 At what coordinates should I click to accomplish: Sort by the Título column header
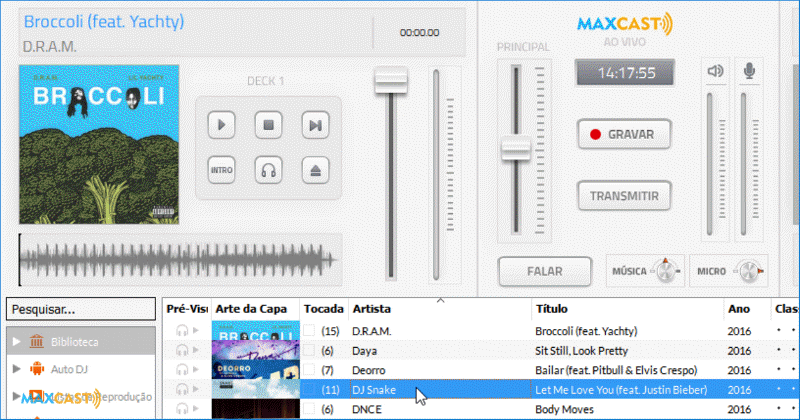pyautogui.click(x=628, y=309)
